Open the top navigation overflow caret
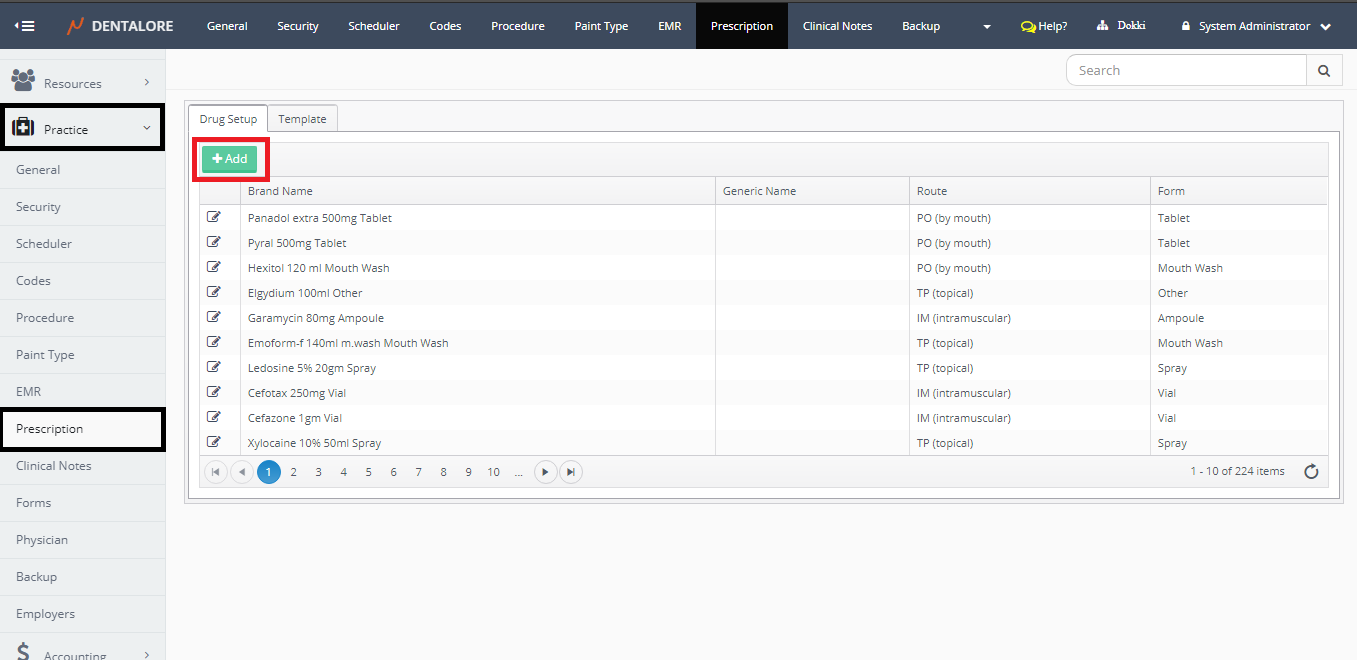 click(x=987, y=27)
